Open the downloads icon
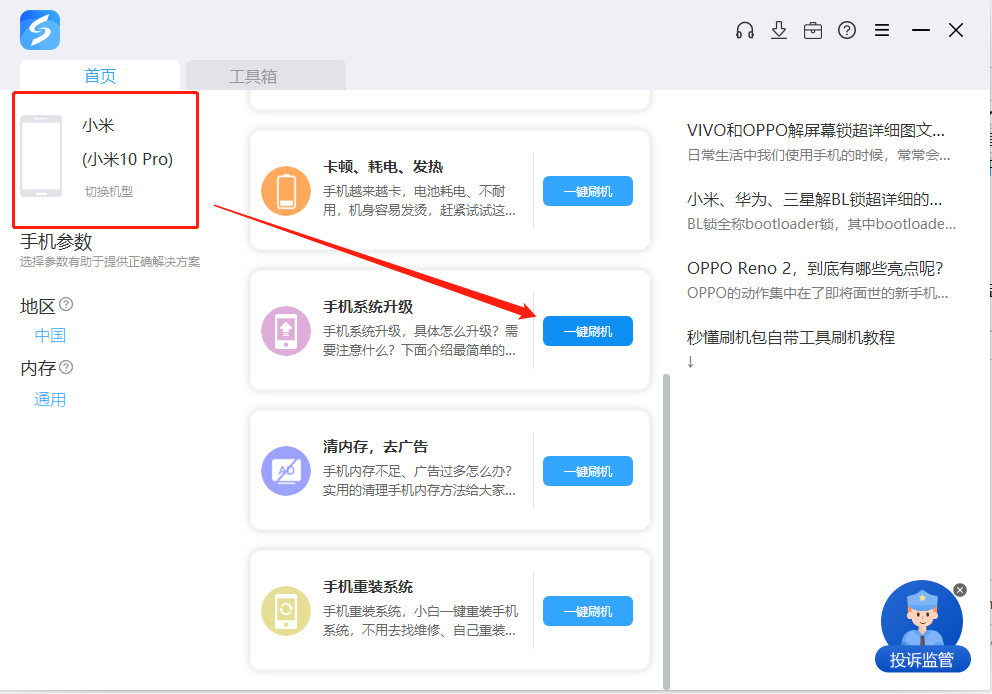The image size is (992, 694). (779, 30)
